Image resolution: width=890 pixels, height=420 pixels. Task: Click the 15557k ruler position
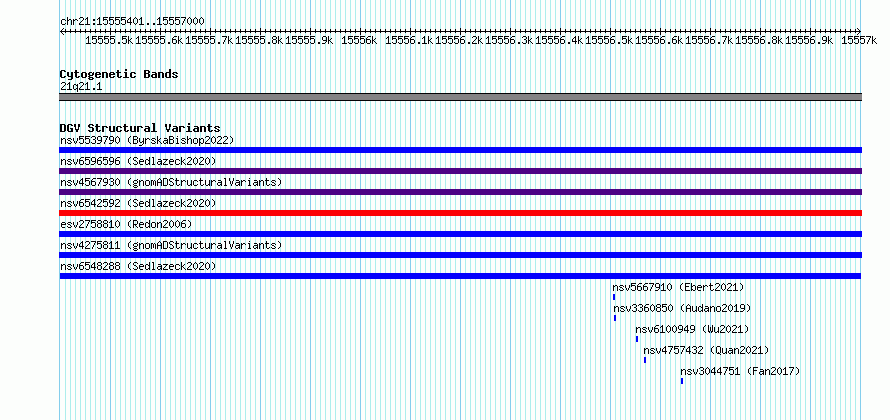coord(859,40)
